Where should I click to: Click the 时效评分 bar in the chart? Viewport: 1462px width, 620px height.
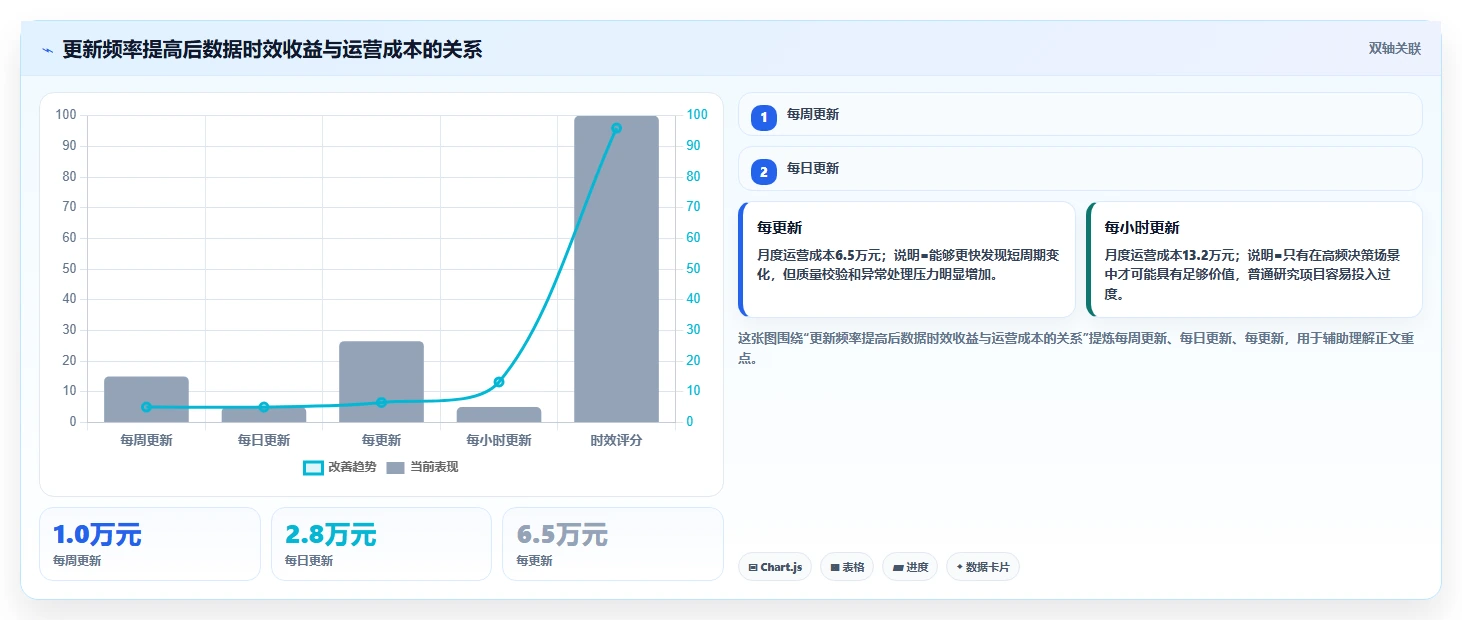tap(616, 269)
